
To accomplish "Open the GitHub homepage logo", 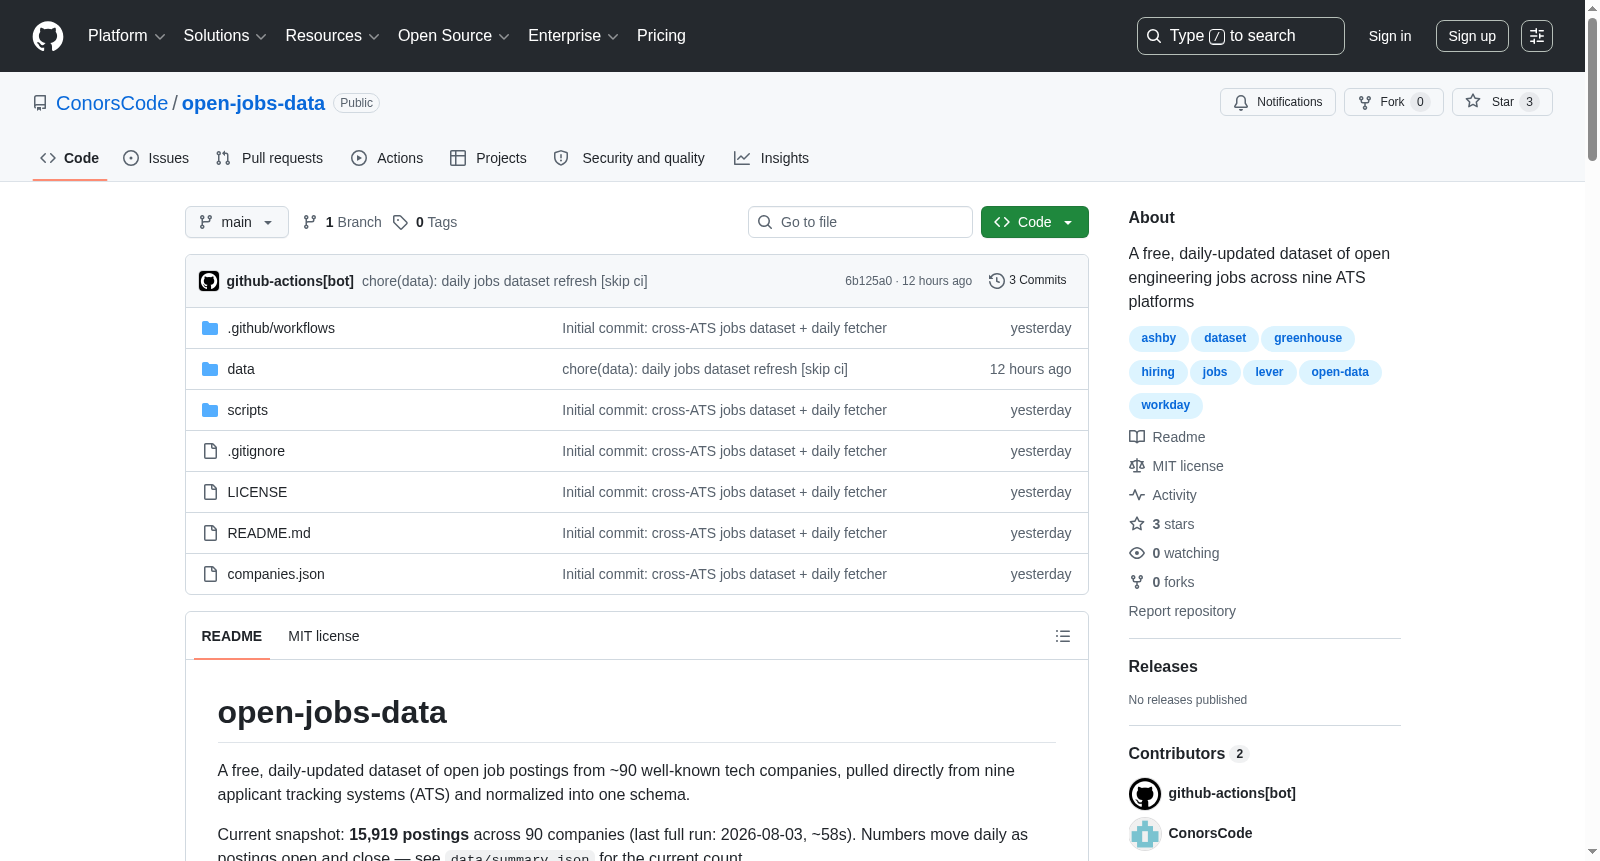I will (48, 36).
